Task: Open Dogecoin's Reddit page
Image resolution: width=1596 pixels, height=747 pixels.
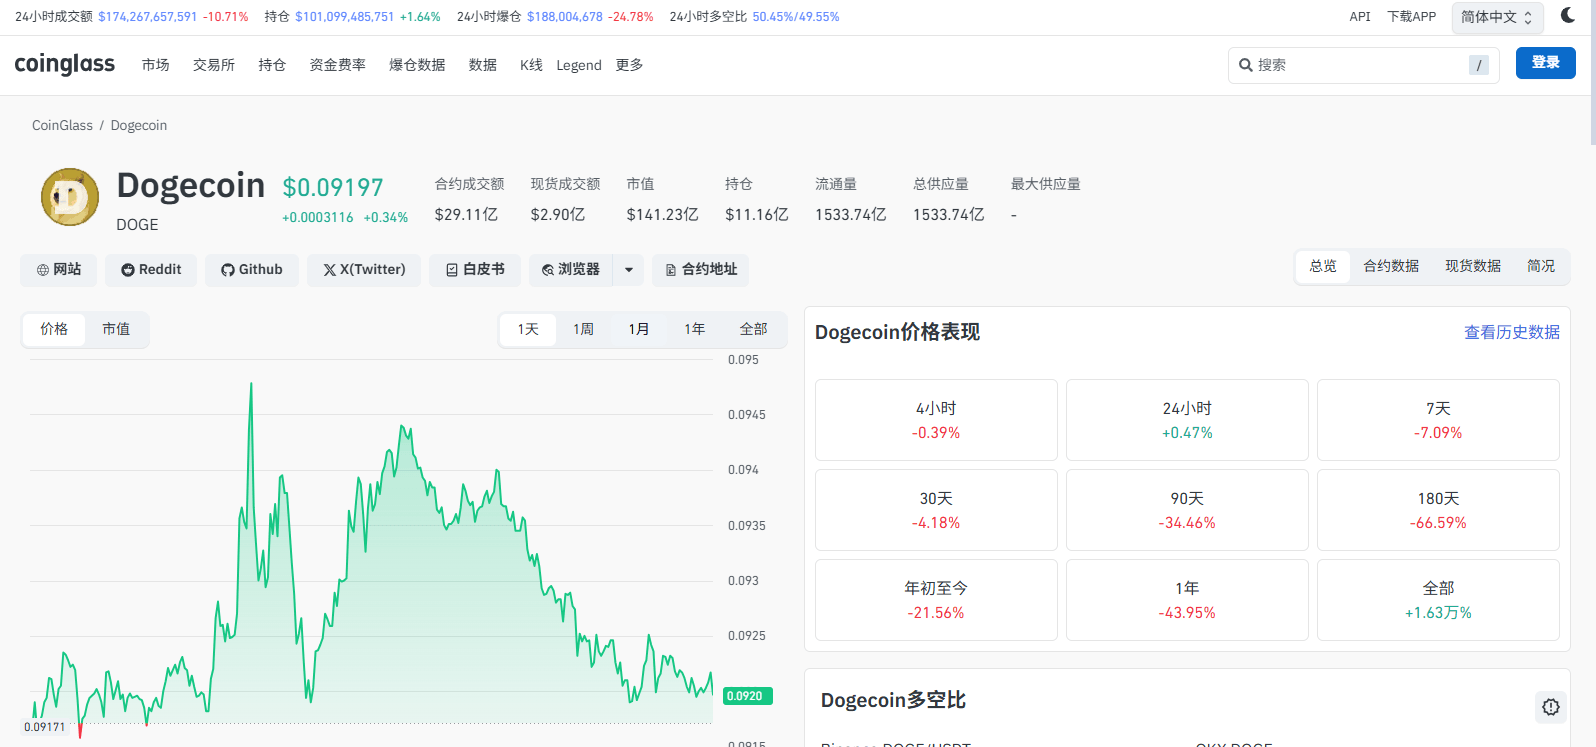Action: [x=152, y=270]
